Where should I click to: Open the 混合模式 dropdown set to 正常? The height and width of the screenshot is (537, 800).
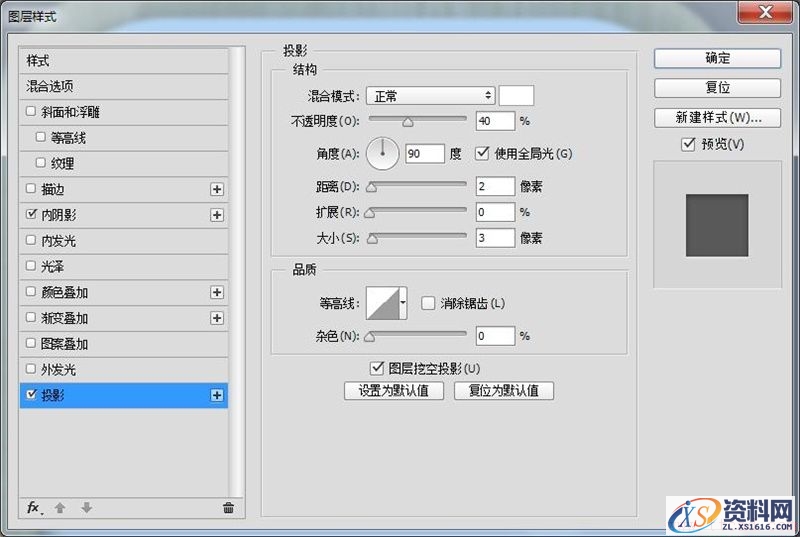(x=431, y=95)
